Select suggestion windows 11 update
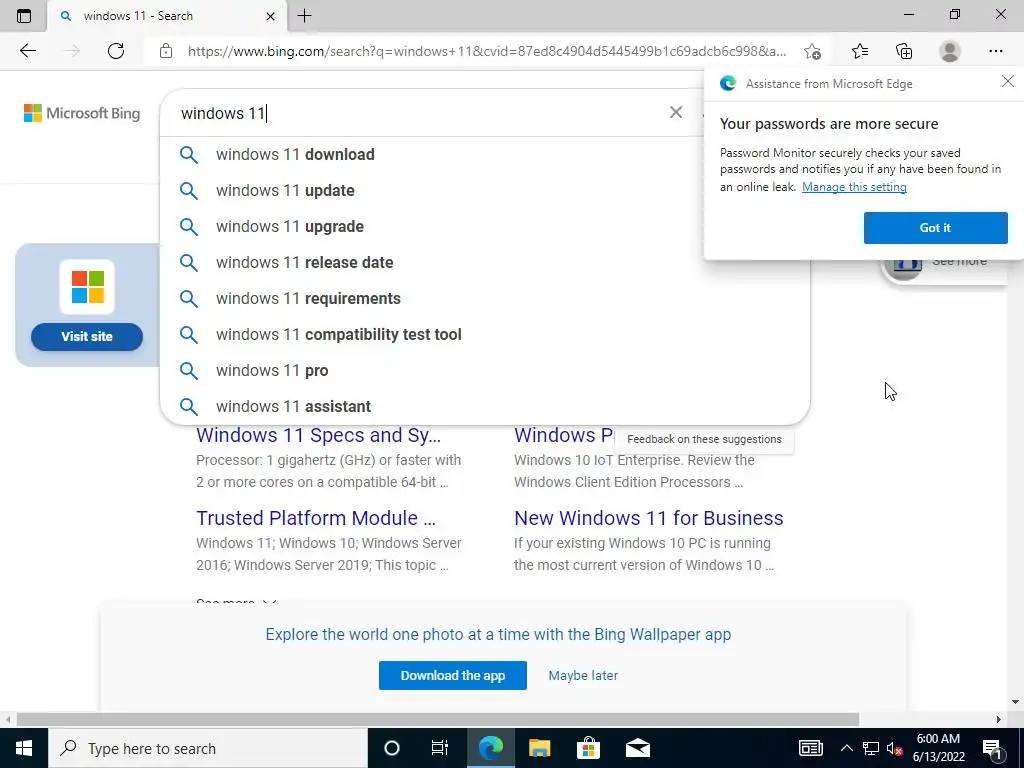The width and height of the screenshot is (1024, 768). [x=485, y=190]
